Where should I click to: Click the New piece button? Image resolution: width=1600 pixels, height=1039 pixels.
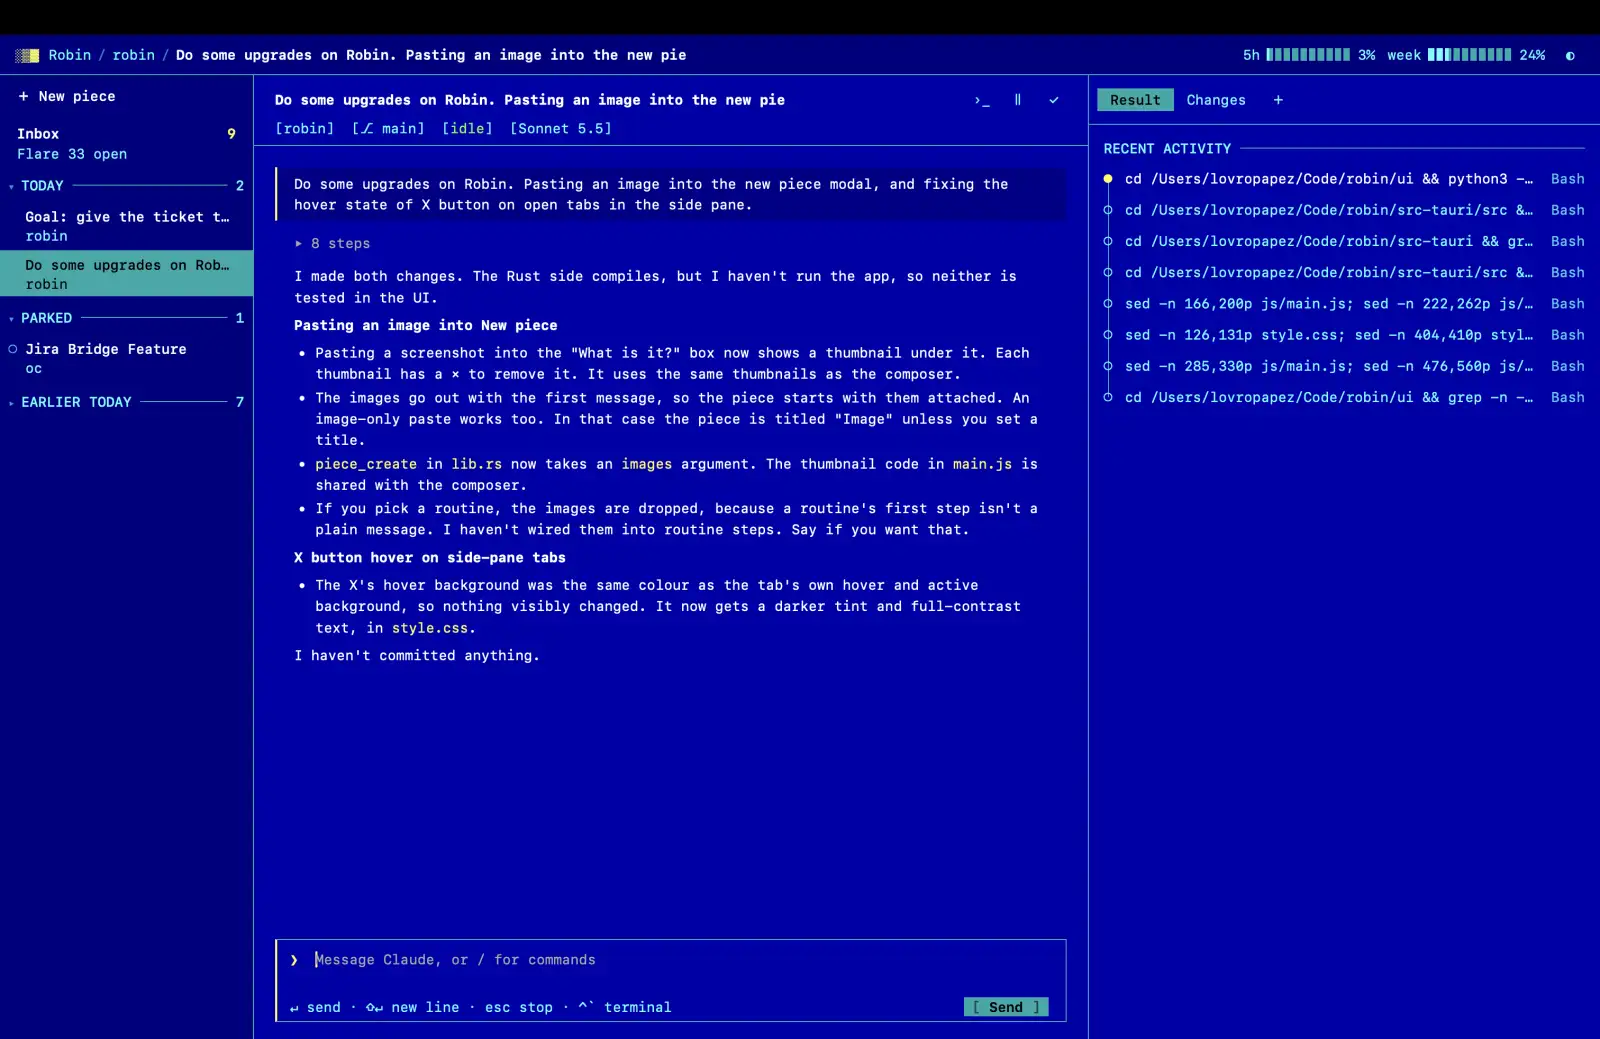(x=67, y=96)
